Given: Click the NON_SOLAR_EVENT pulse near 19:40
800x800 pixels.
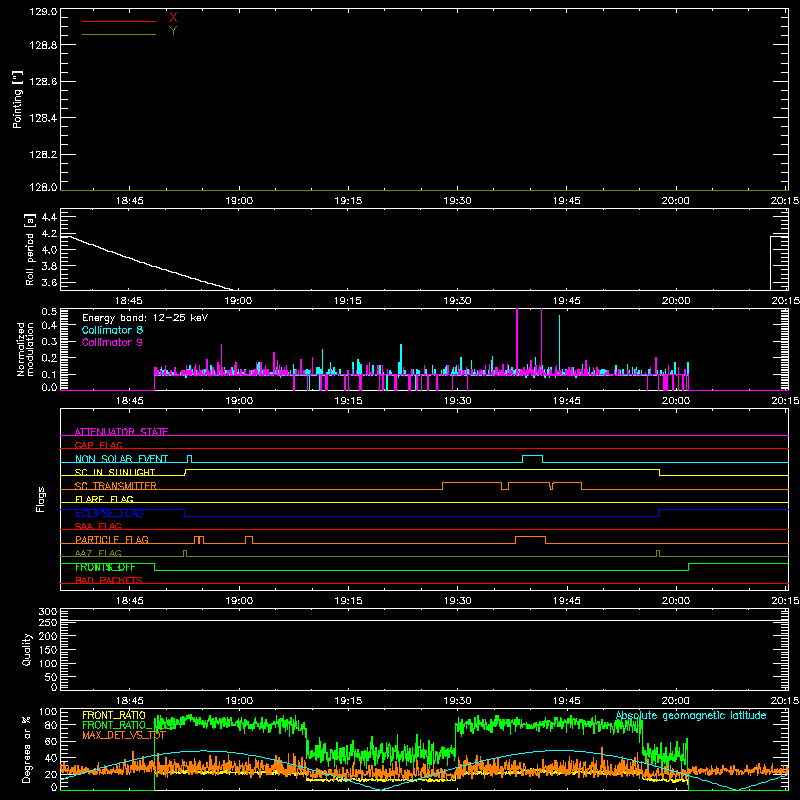Looking at the screenshot, I should tap(532, 458).
